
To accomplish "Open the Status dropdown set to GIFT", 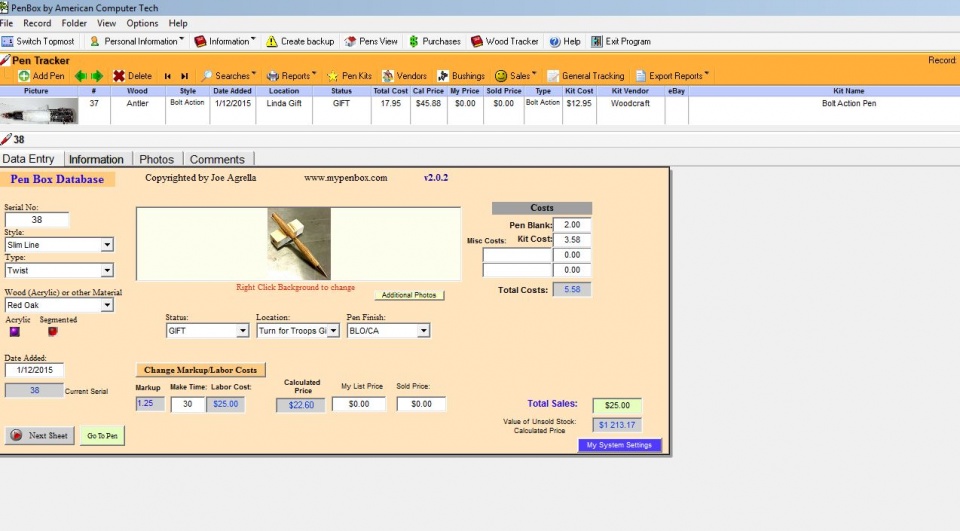I will [x=242, y=331].
